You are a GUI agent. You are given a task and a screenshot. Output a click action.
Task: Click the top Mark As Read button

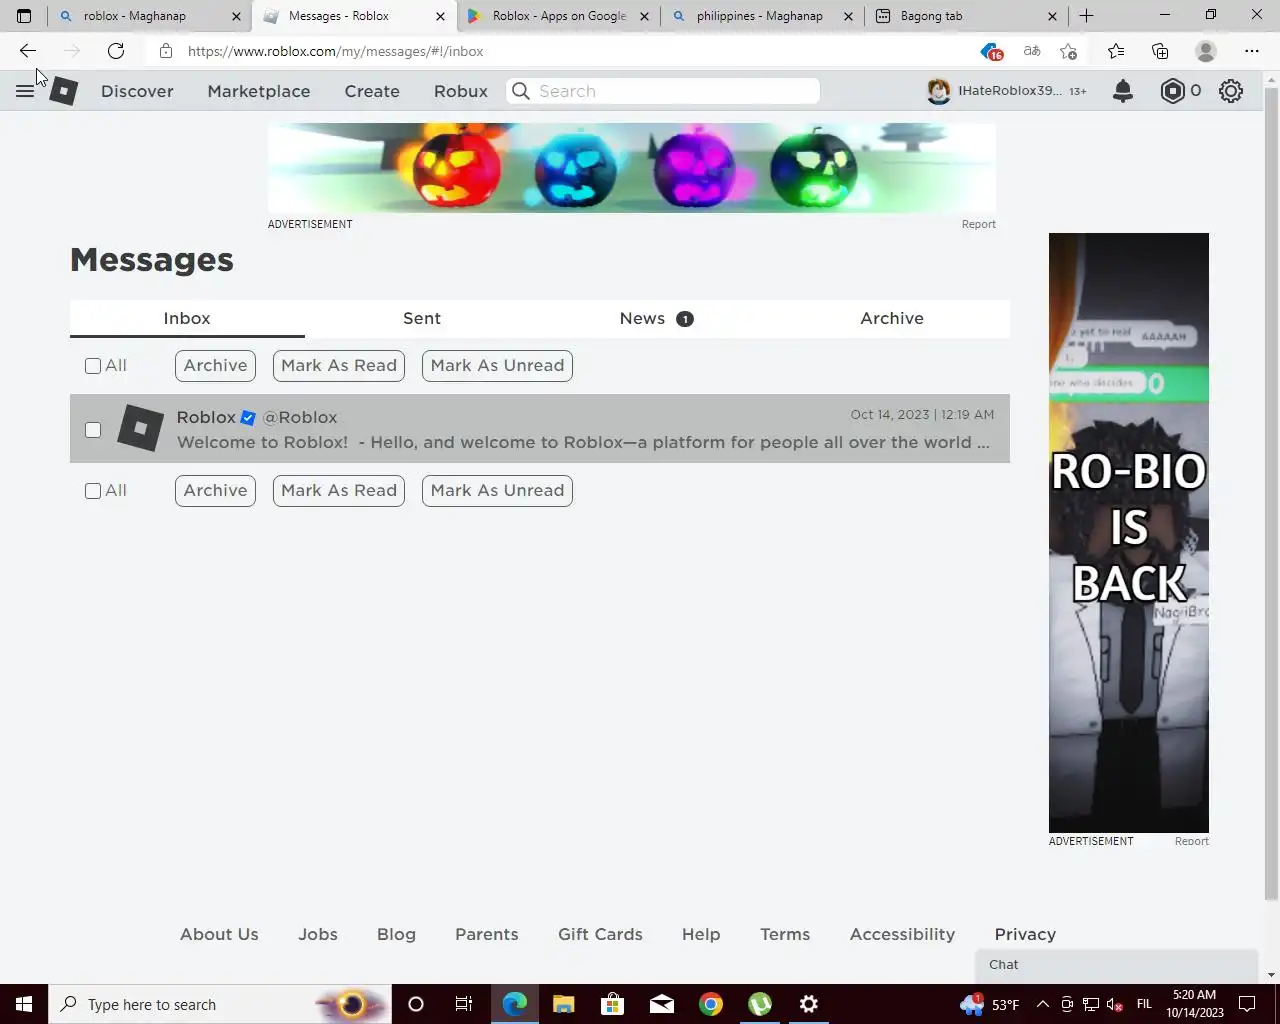click(x=339, y=365)
